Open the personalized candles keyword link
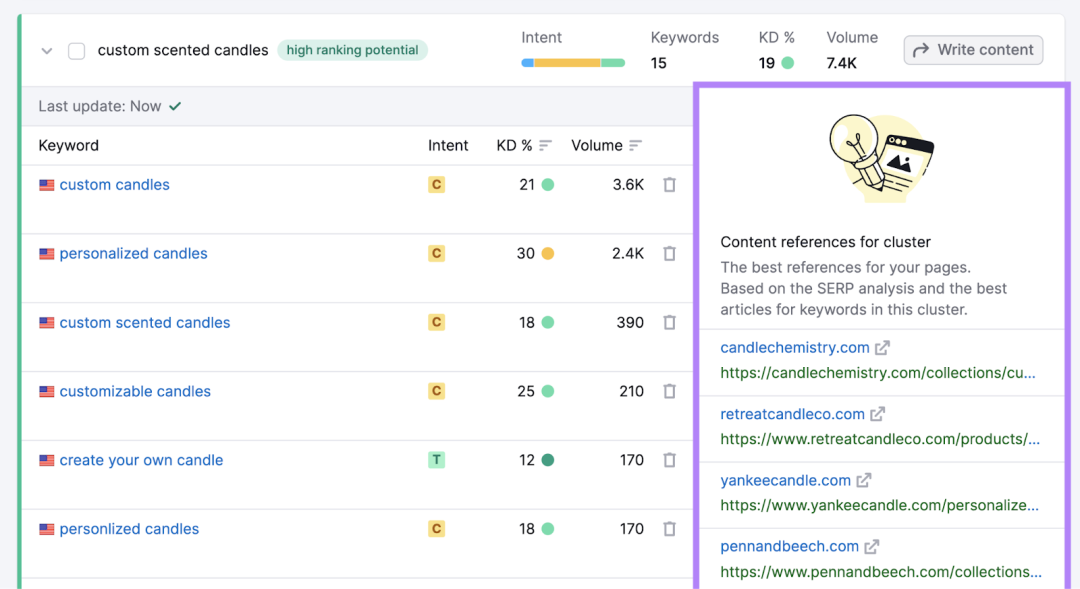The height and width of the screenshot is (589, 1080). click(x=133, y=254)
